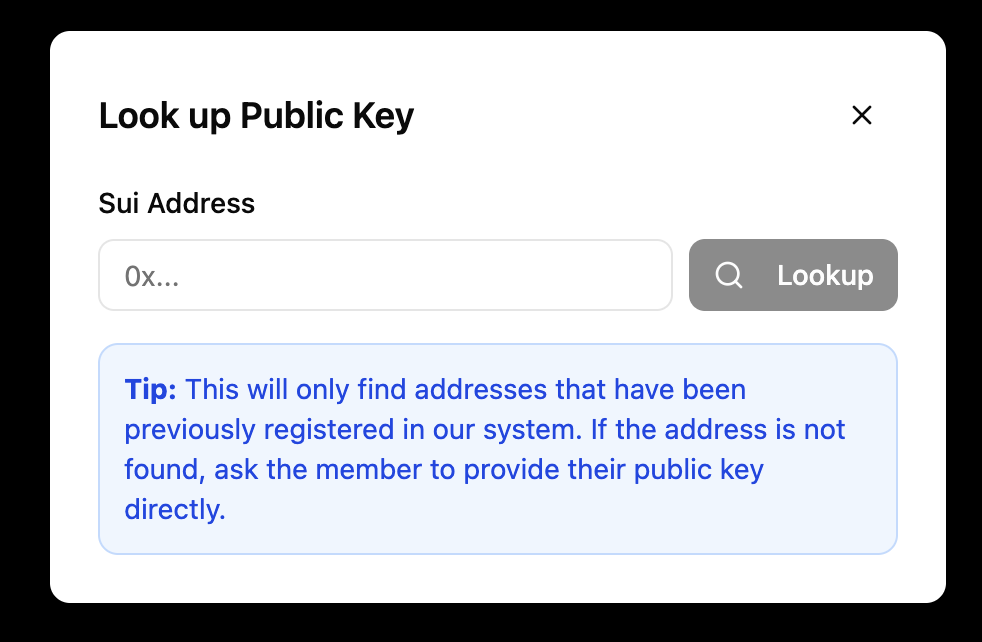Click the Sui Address label

[x=176, y=203]
